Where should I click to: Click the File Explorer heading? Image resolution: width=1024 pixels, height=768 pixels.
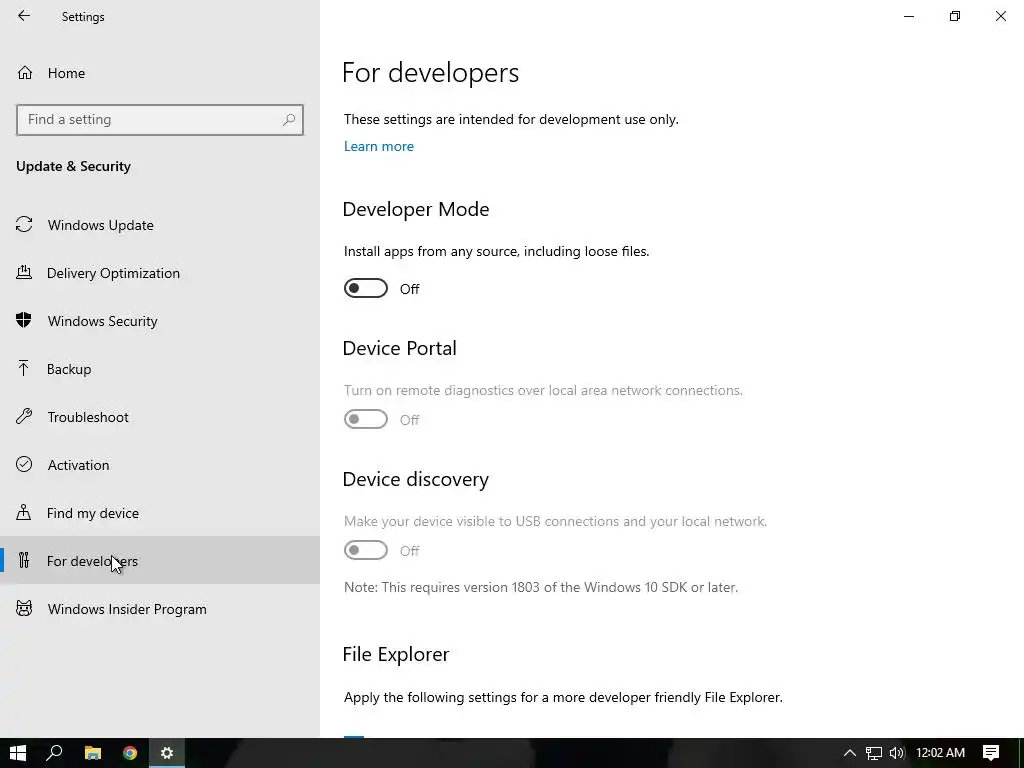tap(396, 654)
